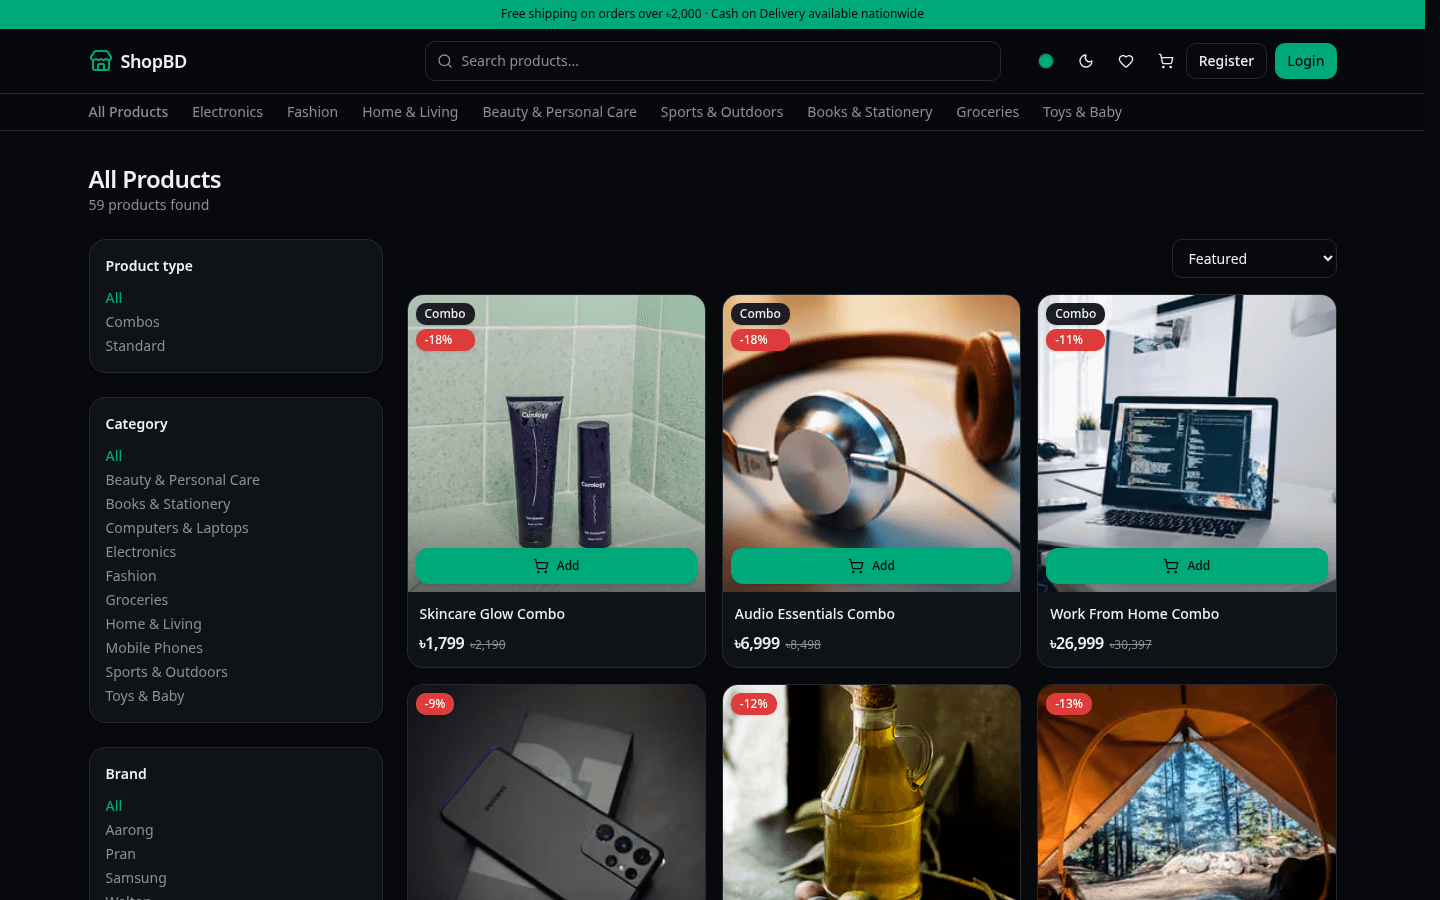Click price ৳26,999 on Work combo
The height and width of the screenshot is (900, 1440).
tap(1077, 644)
